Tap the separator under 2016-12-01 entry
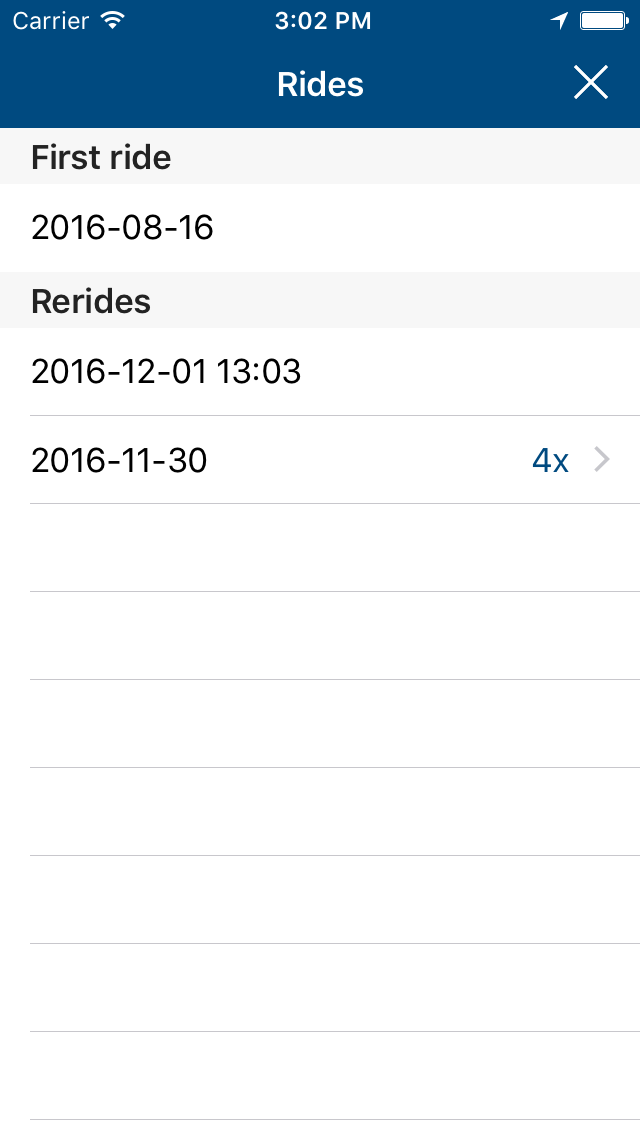This screenshot has height=1136, width=640. 335,415
